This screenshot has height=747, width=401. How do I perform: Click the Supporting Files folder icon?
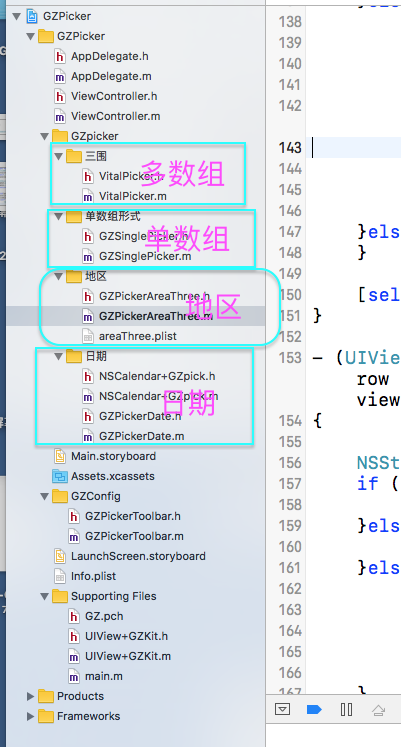[60, 596]
